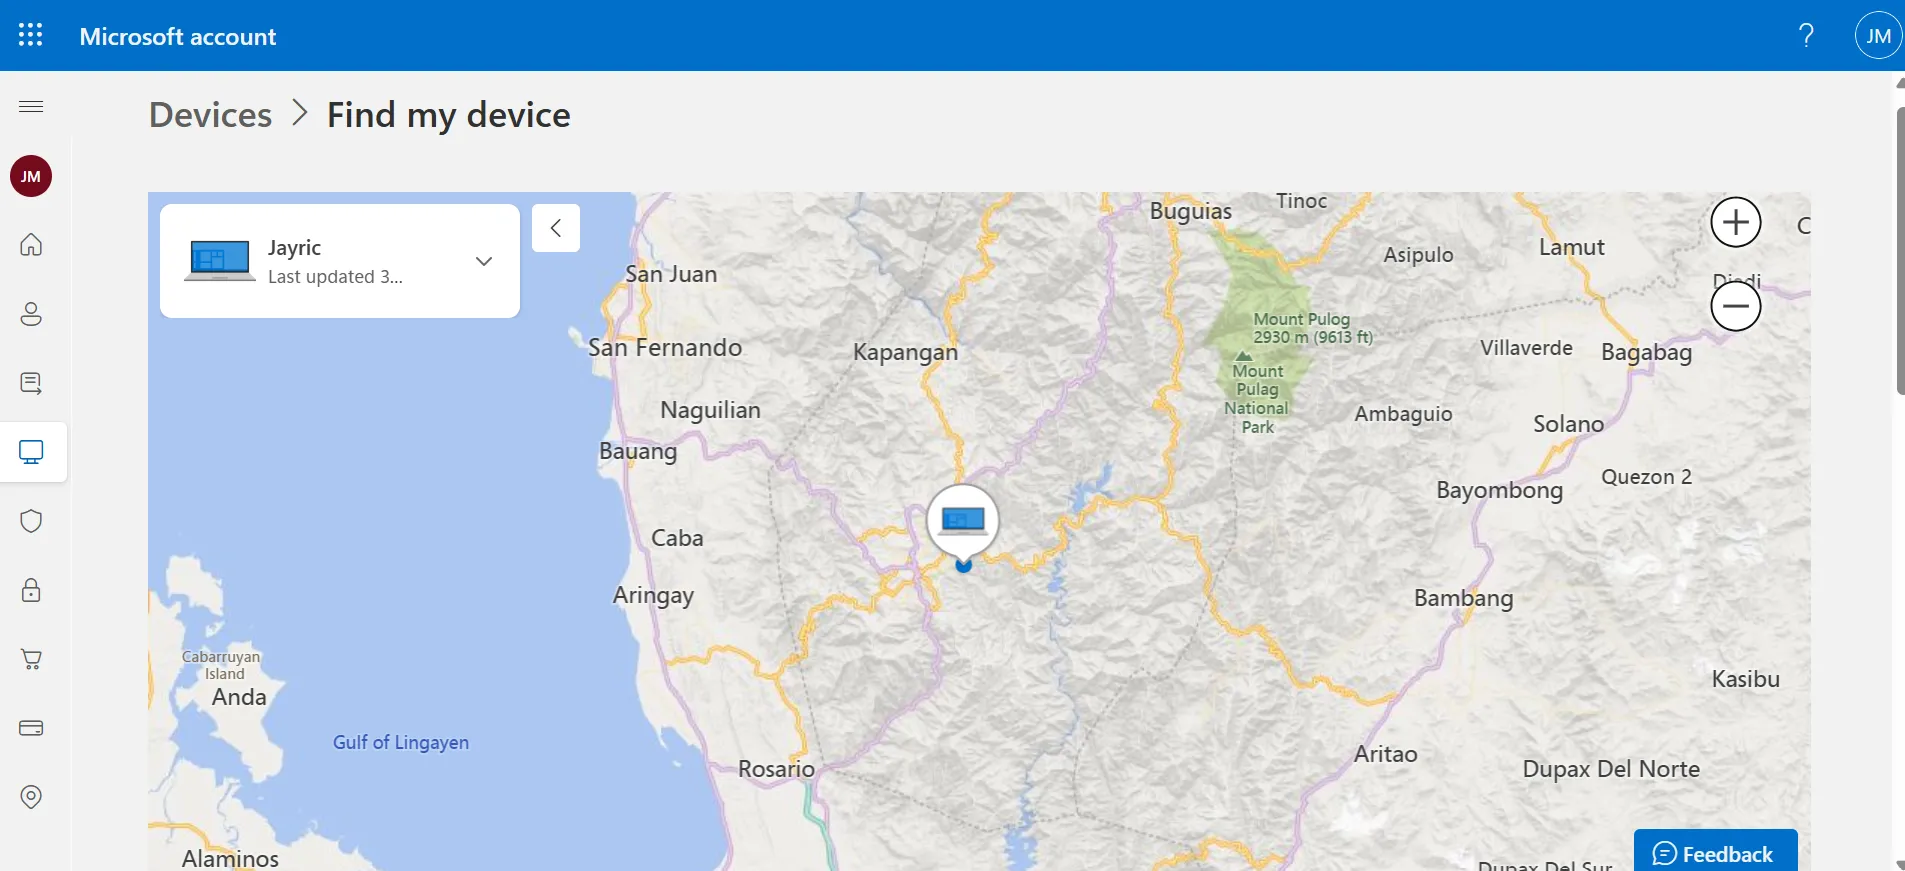Open the Privacy shield icon

coord(31,521)
